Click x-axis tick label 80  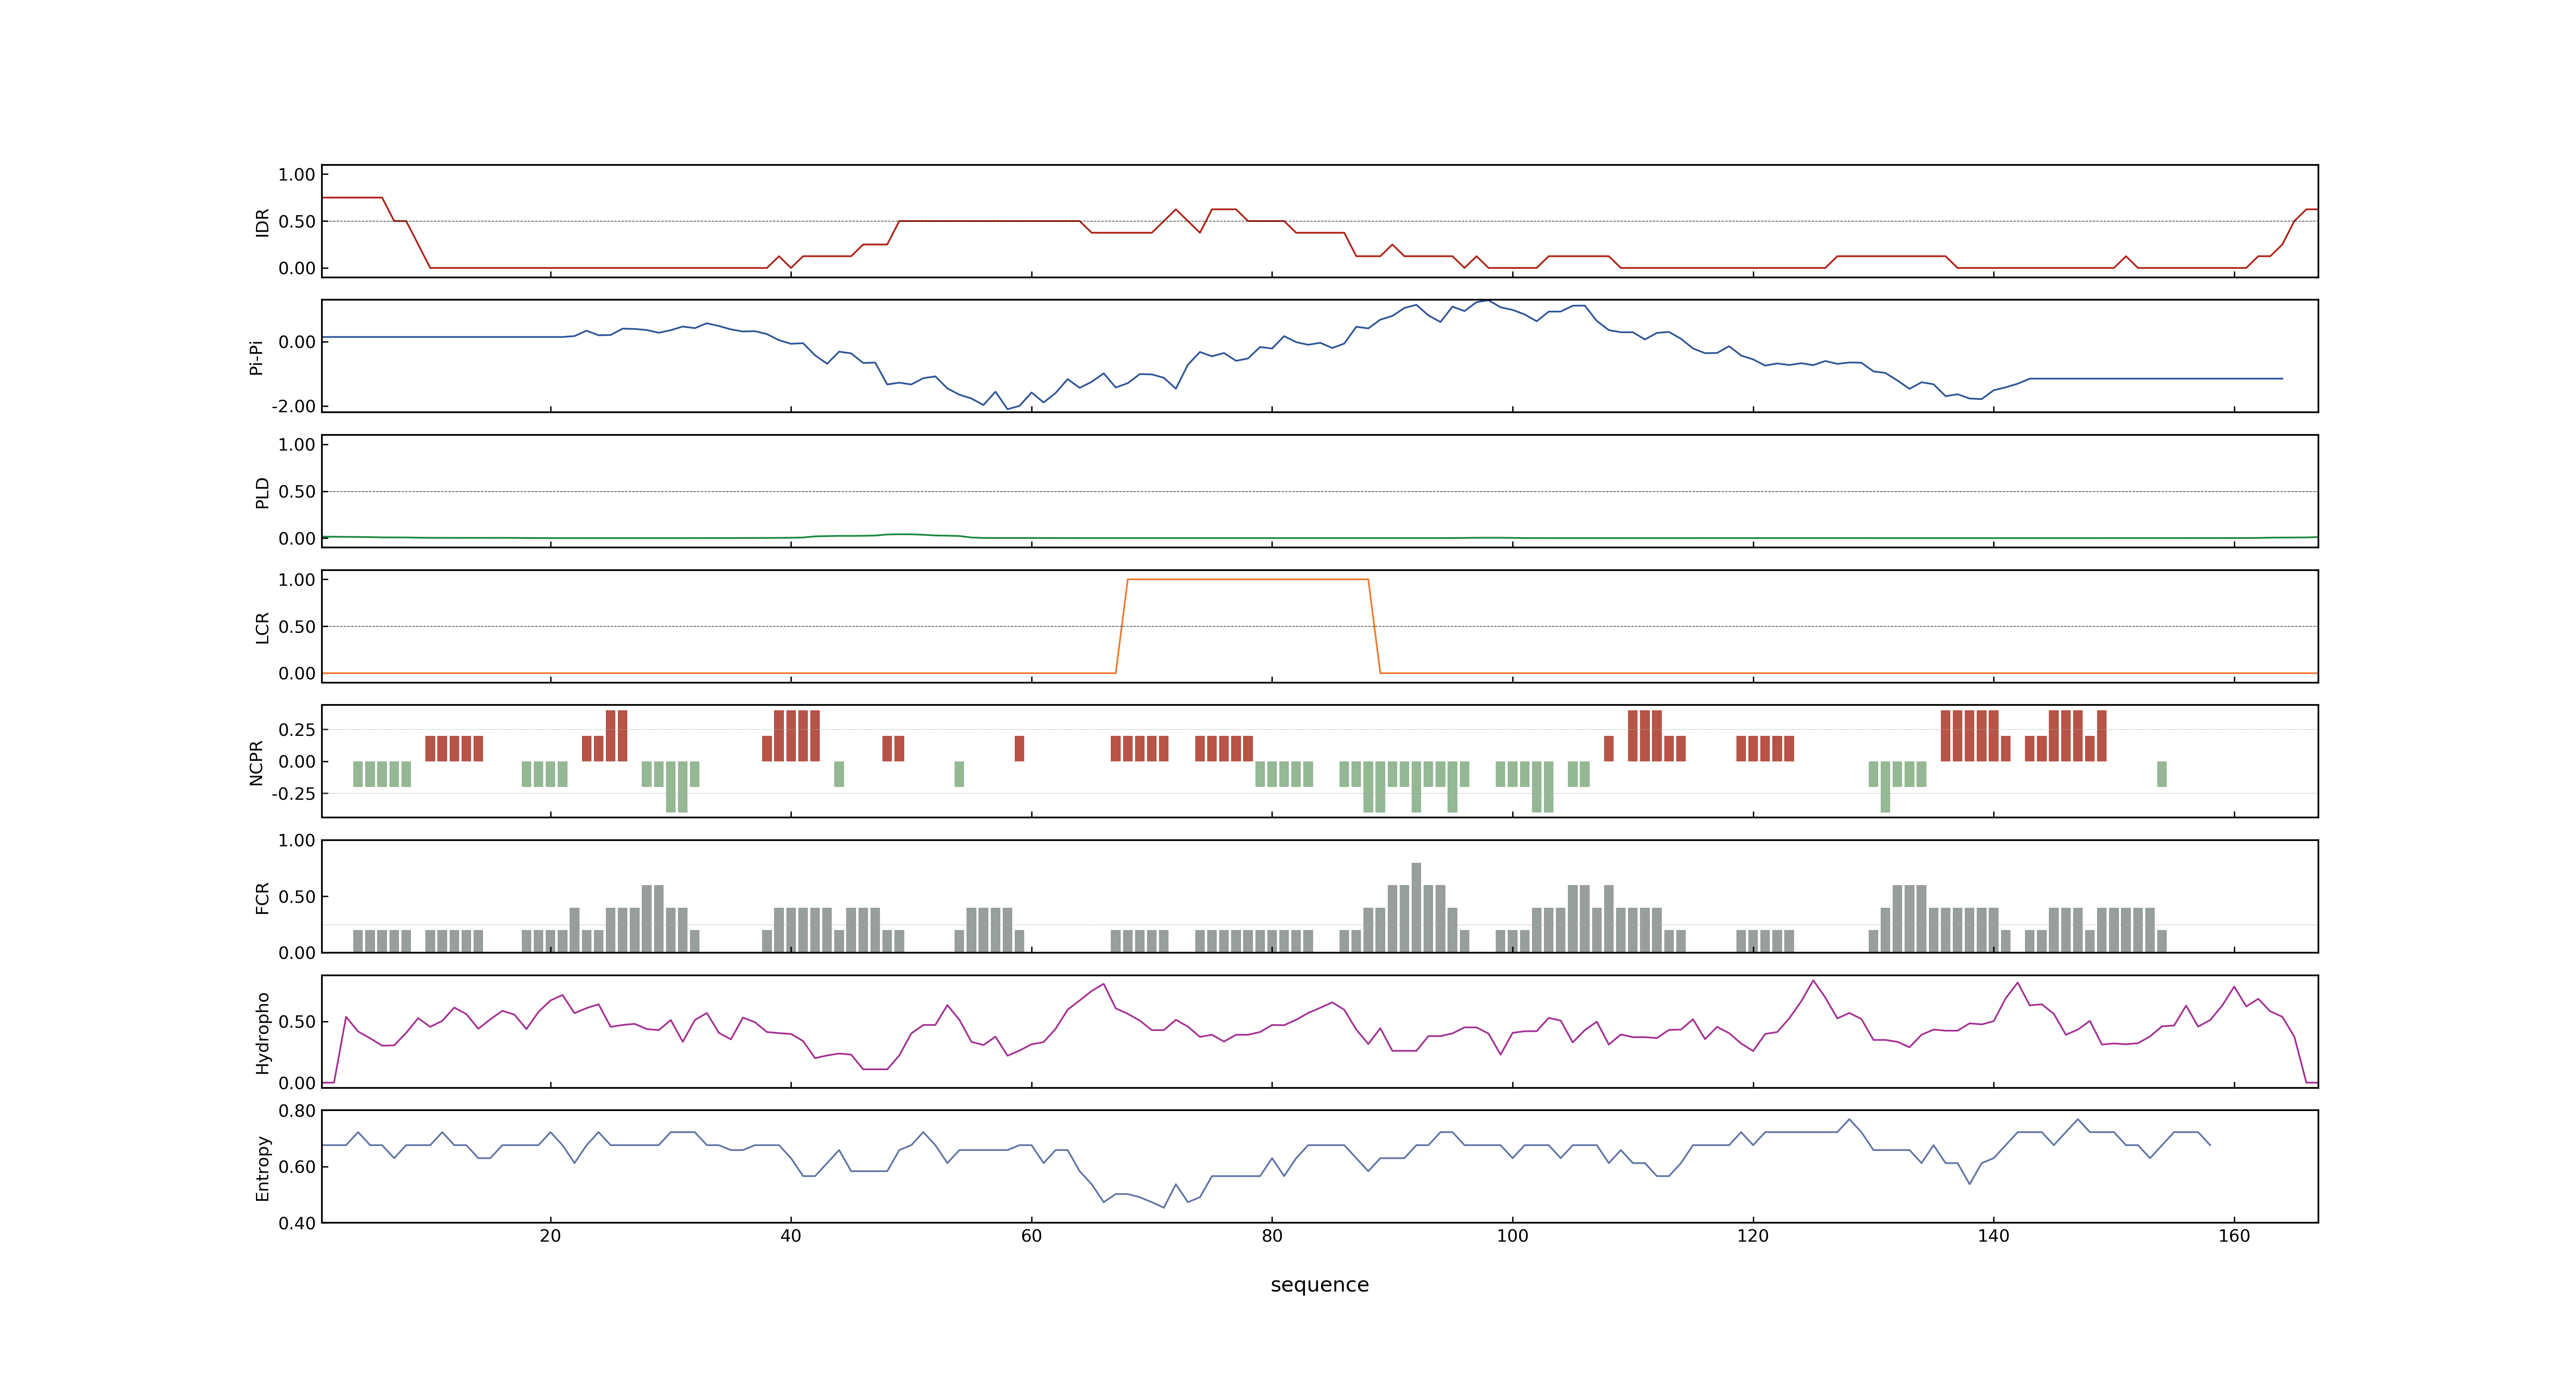point(1272,1235)
